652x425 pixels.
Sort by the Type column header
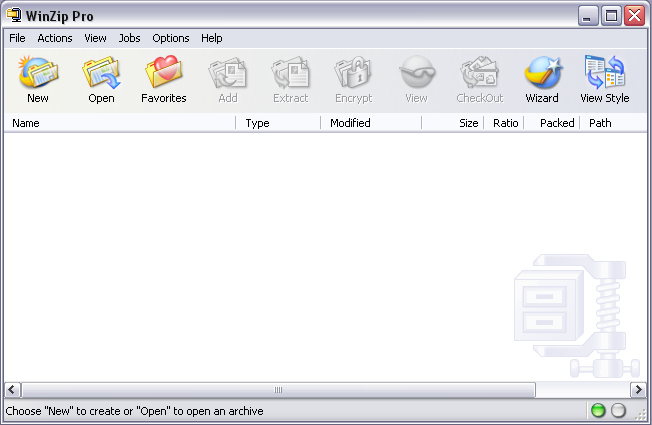pyautogui.click(x=278, y=123)
